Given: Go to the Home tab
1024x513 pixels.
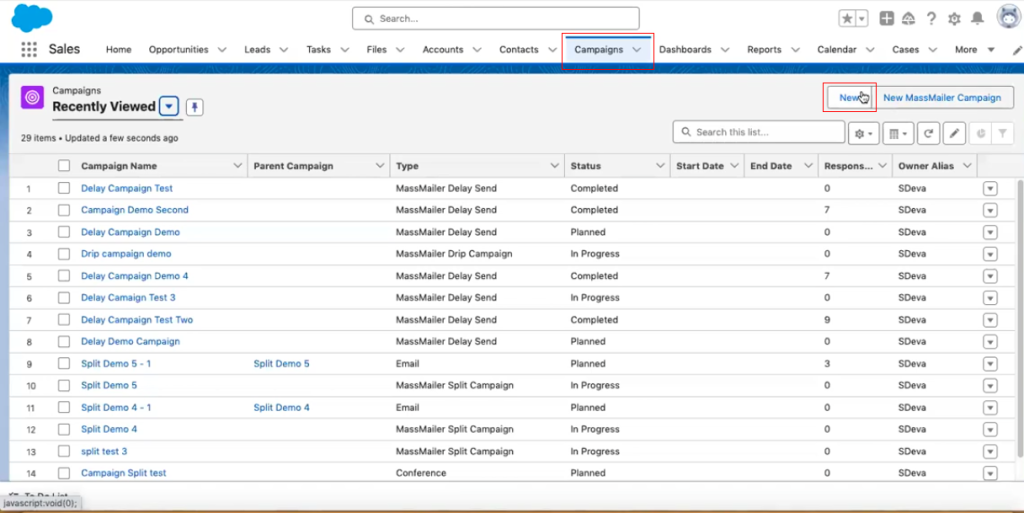Looking at the screenshot, I should click(x=119, y=50).
